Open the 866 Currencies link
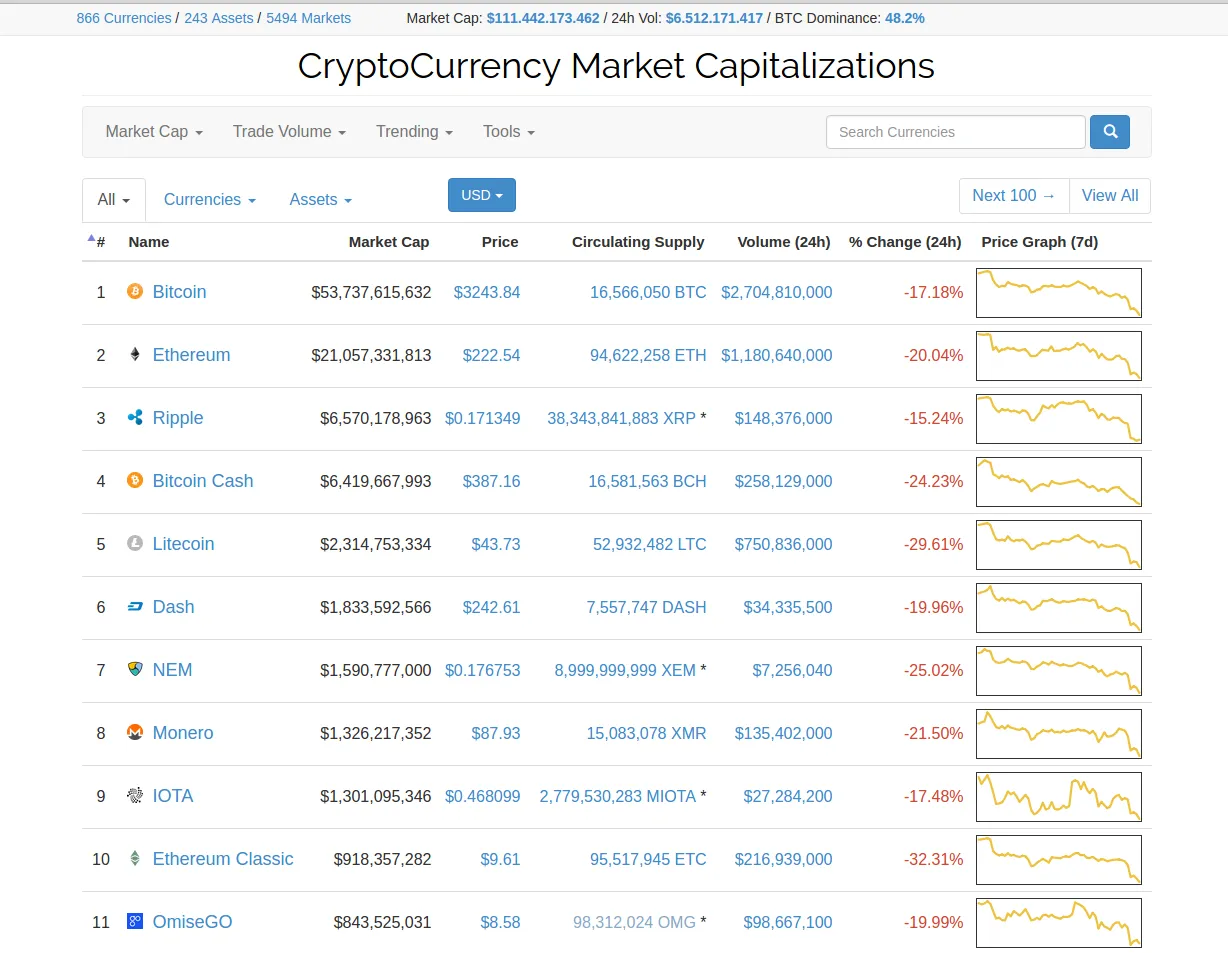This screenshot has height=953, width=1228. point(124,18)
